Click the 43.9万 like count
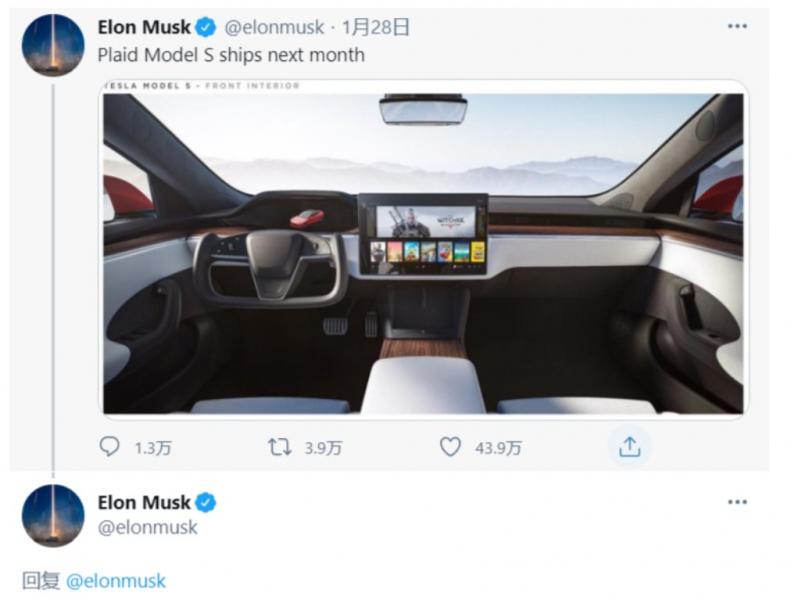The width and height of the screenshot is (791, 600). (498, 448)
